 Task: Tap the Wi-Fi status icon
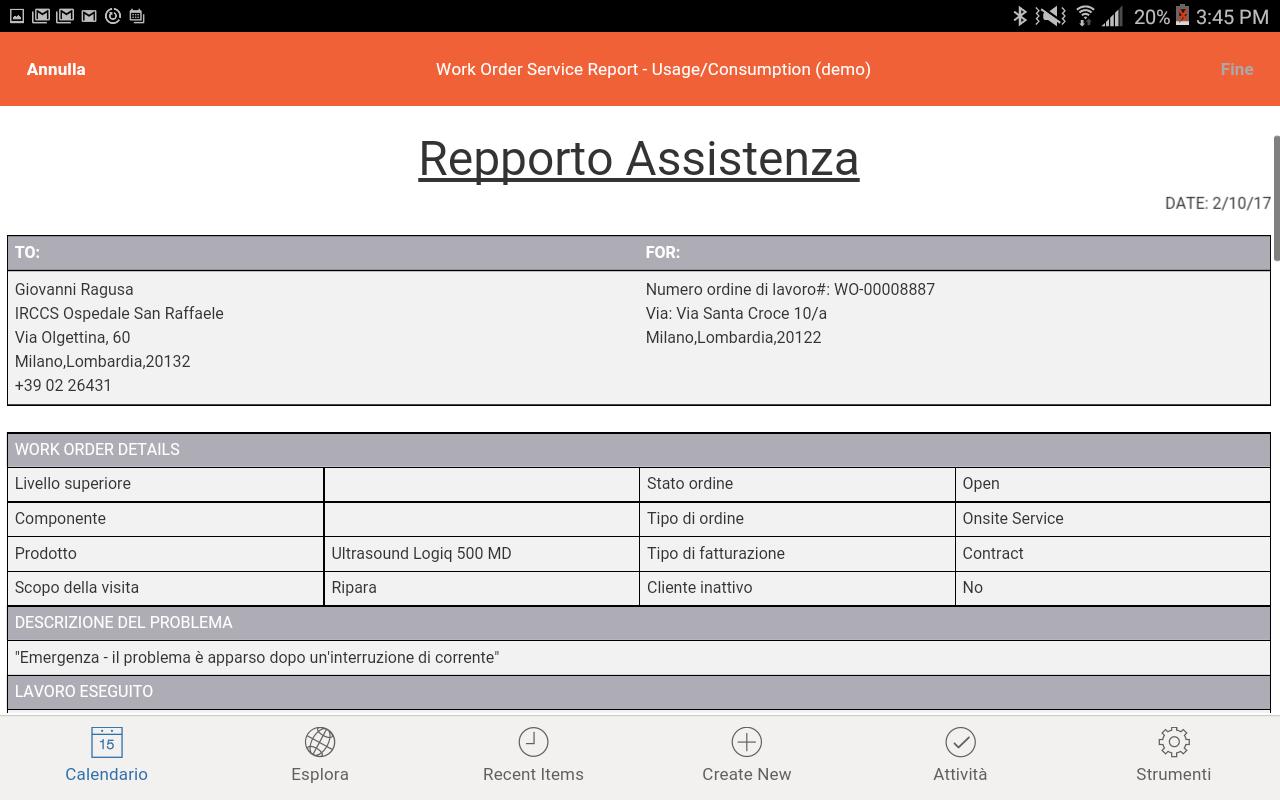point(1085,16)
